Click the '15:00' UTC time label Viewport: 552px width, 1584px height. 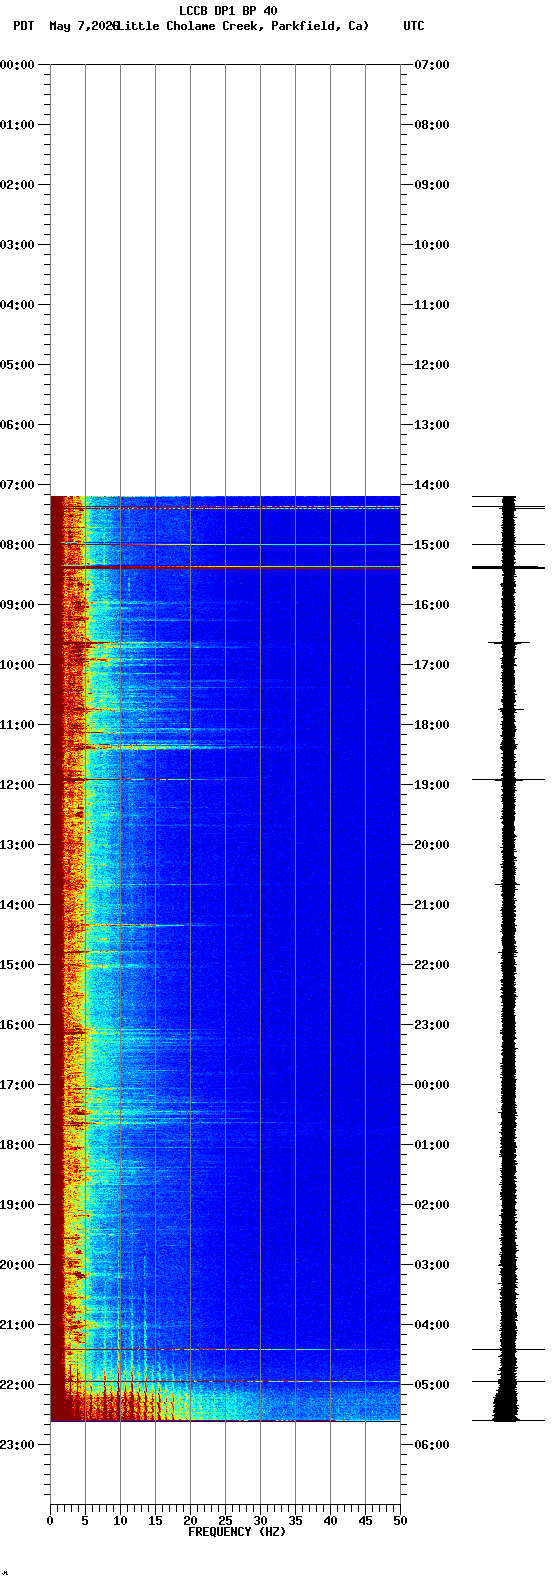click(x=432, y=545)
